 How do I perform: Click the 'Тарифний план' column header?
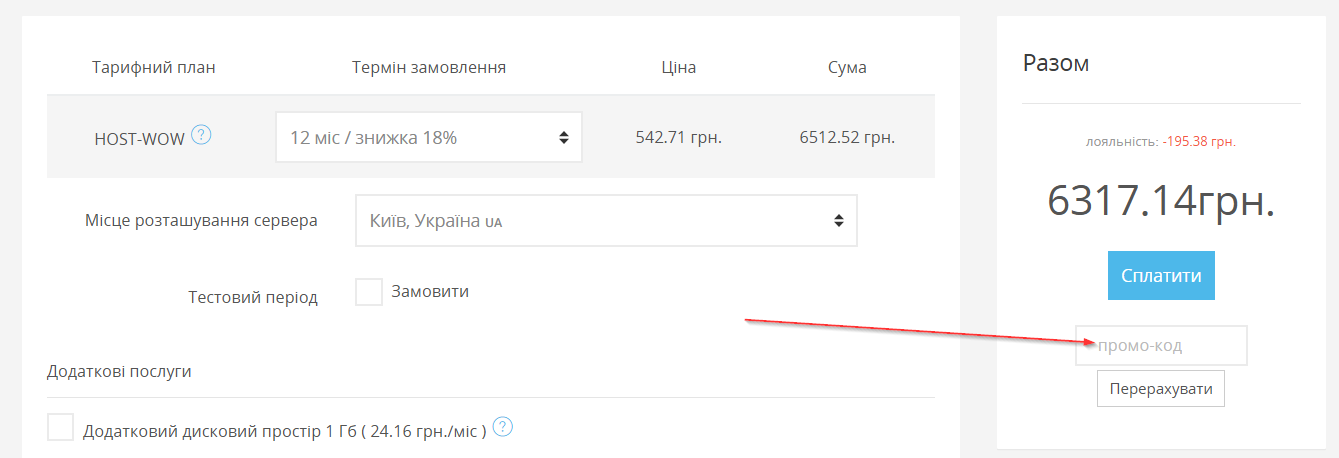pos(154,68)
